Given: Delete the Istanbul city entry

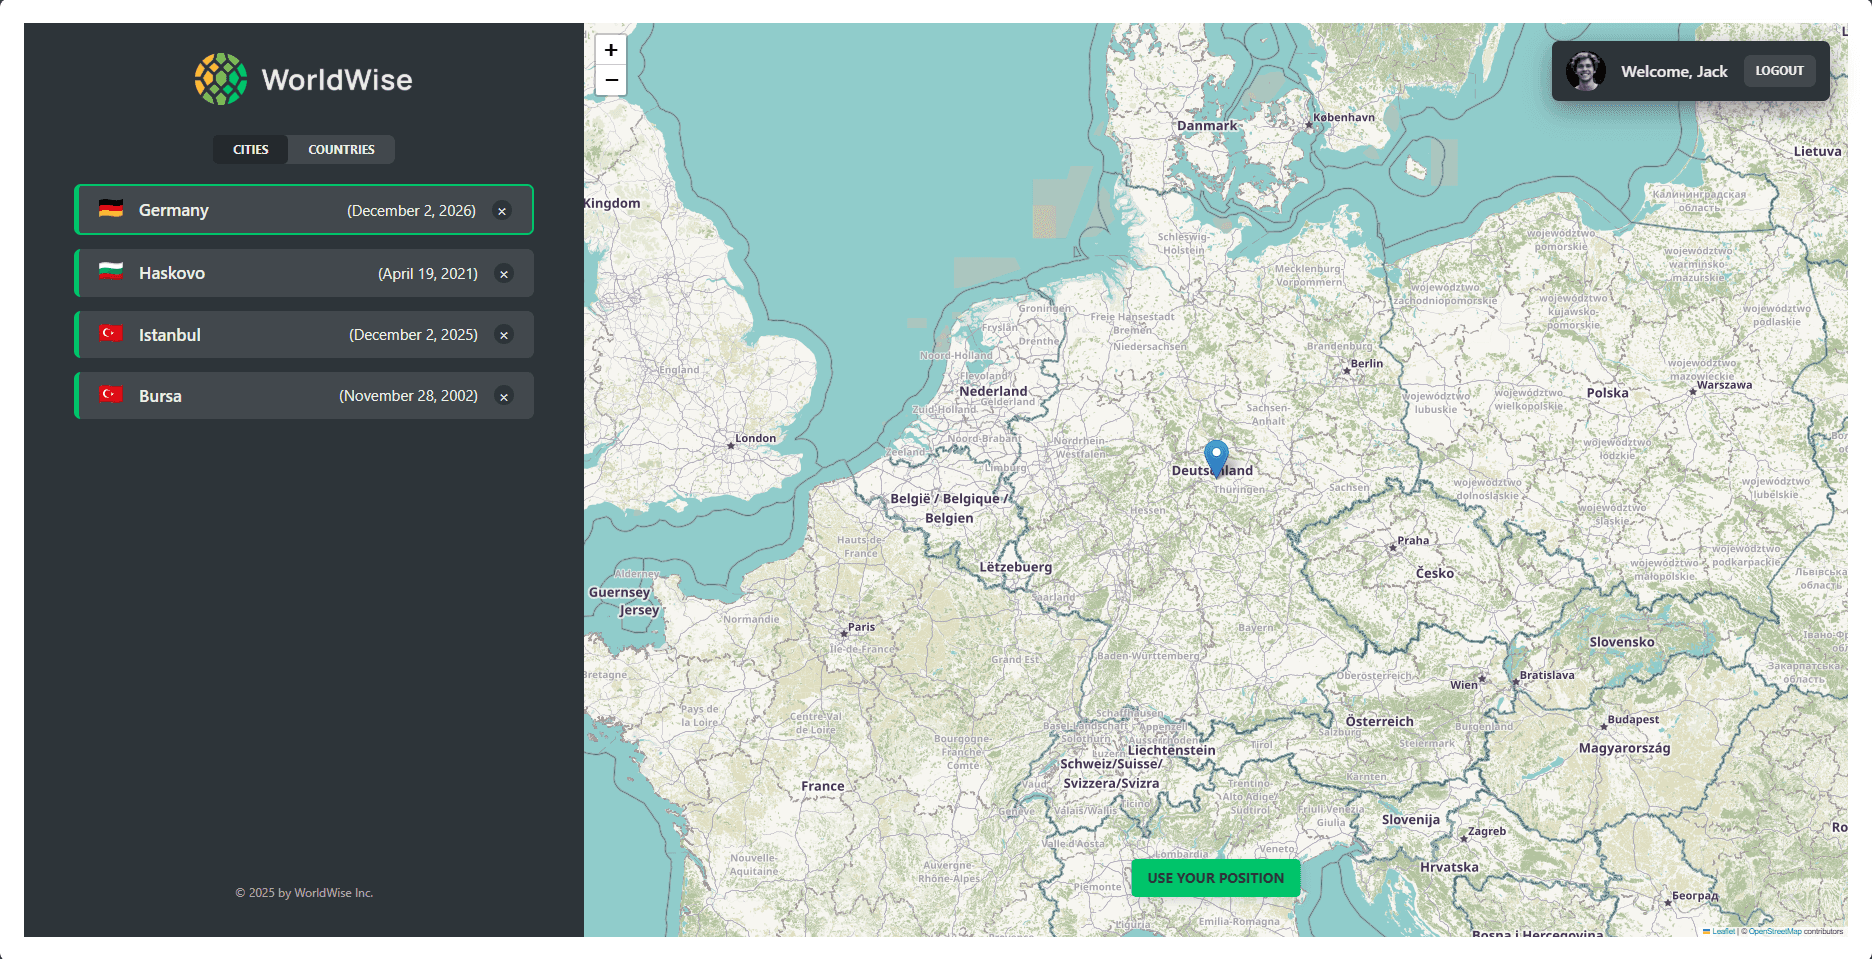Looking at the screenshot, I should [503, 335].
